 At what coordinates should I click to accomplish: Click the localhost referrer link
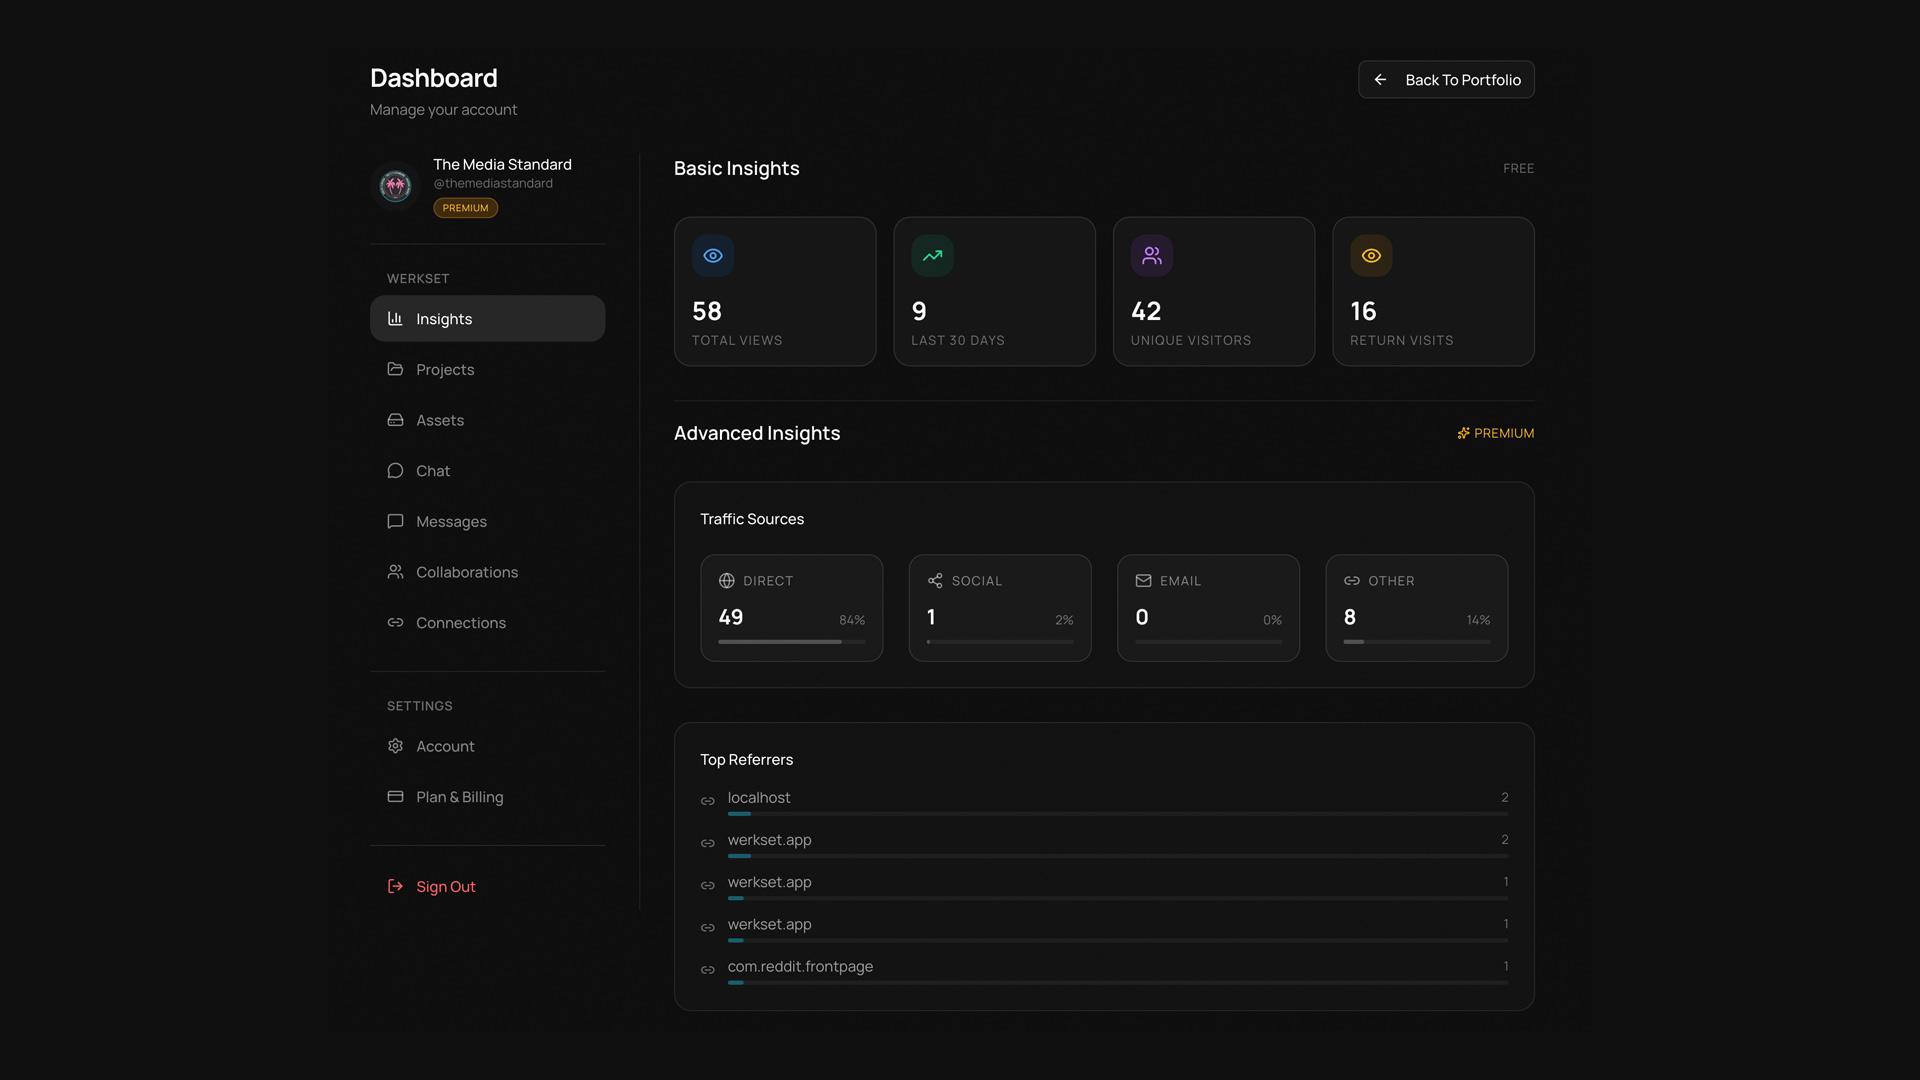click(x=758, y=798)
